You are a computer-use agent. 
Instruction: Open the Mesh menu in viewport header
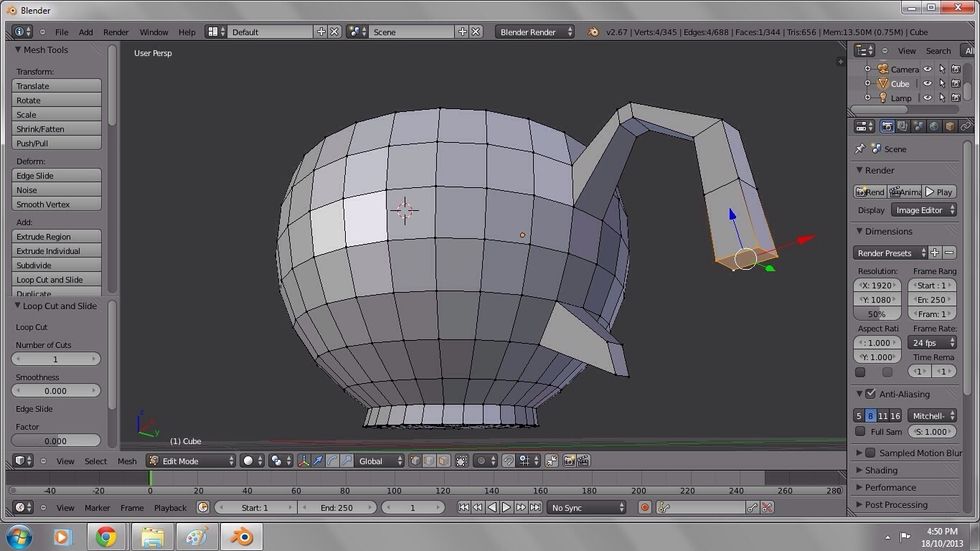[x=127, y=461]
